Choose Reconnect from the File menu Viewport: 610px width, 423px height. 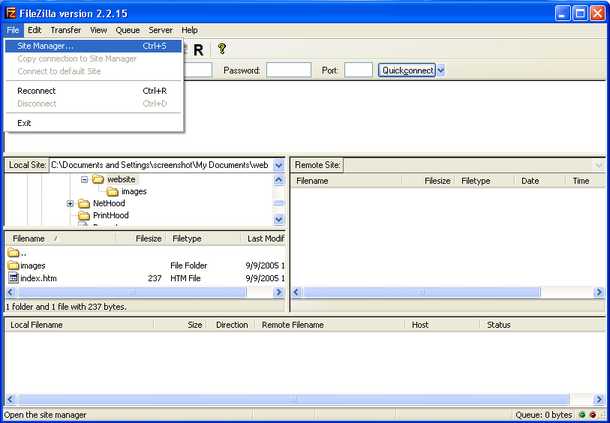pyautogui.click(x=93, y=91)
